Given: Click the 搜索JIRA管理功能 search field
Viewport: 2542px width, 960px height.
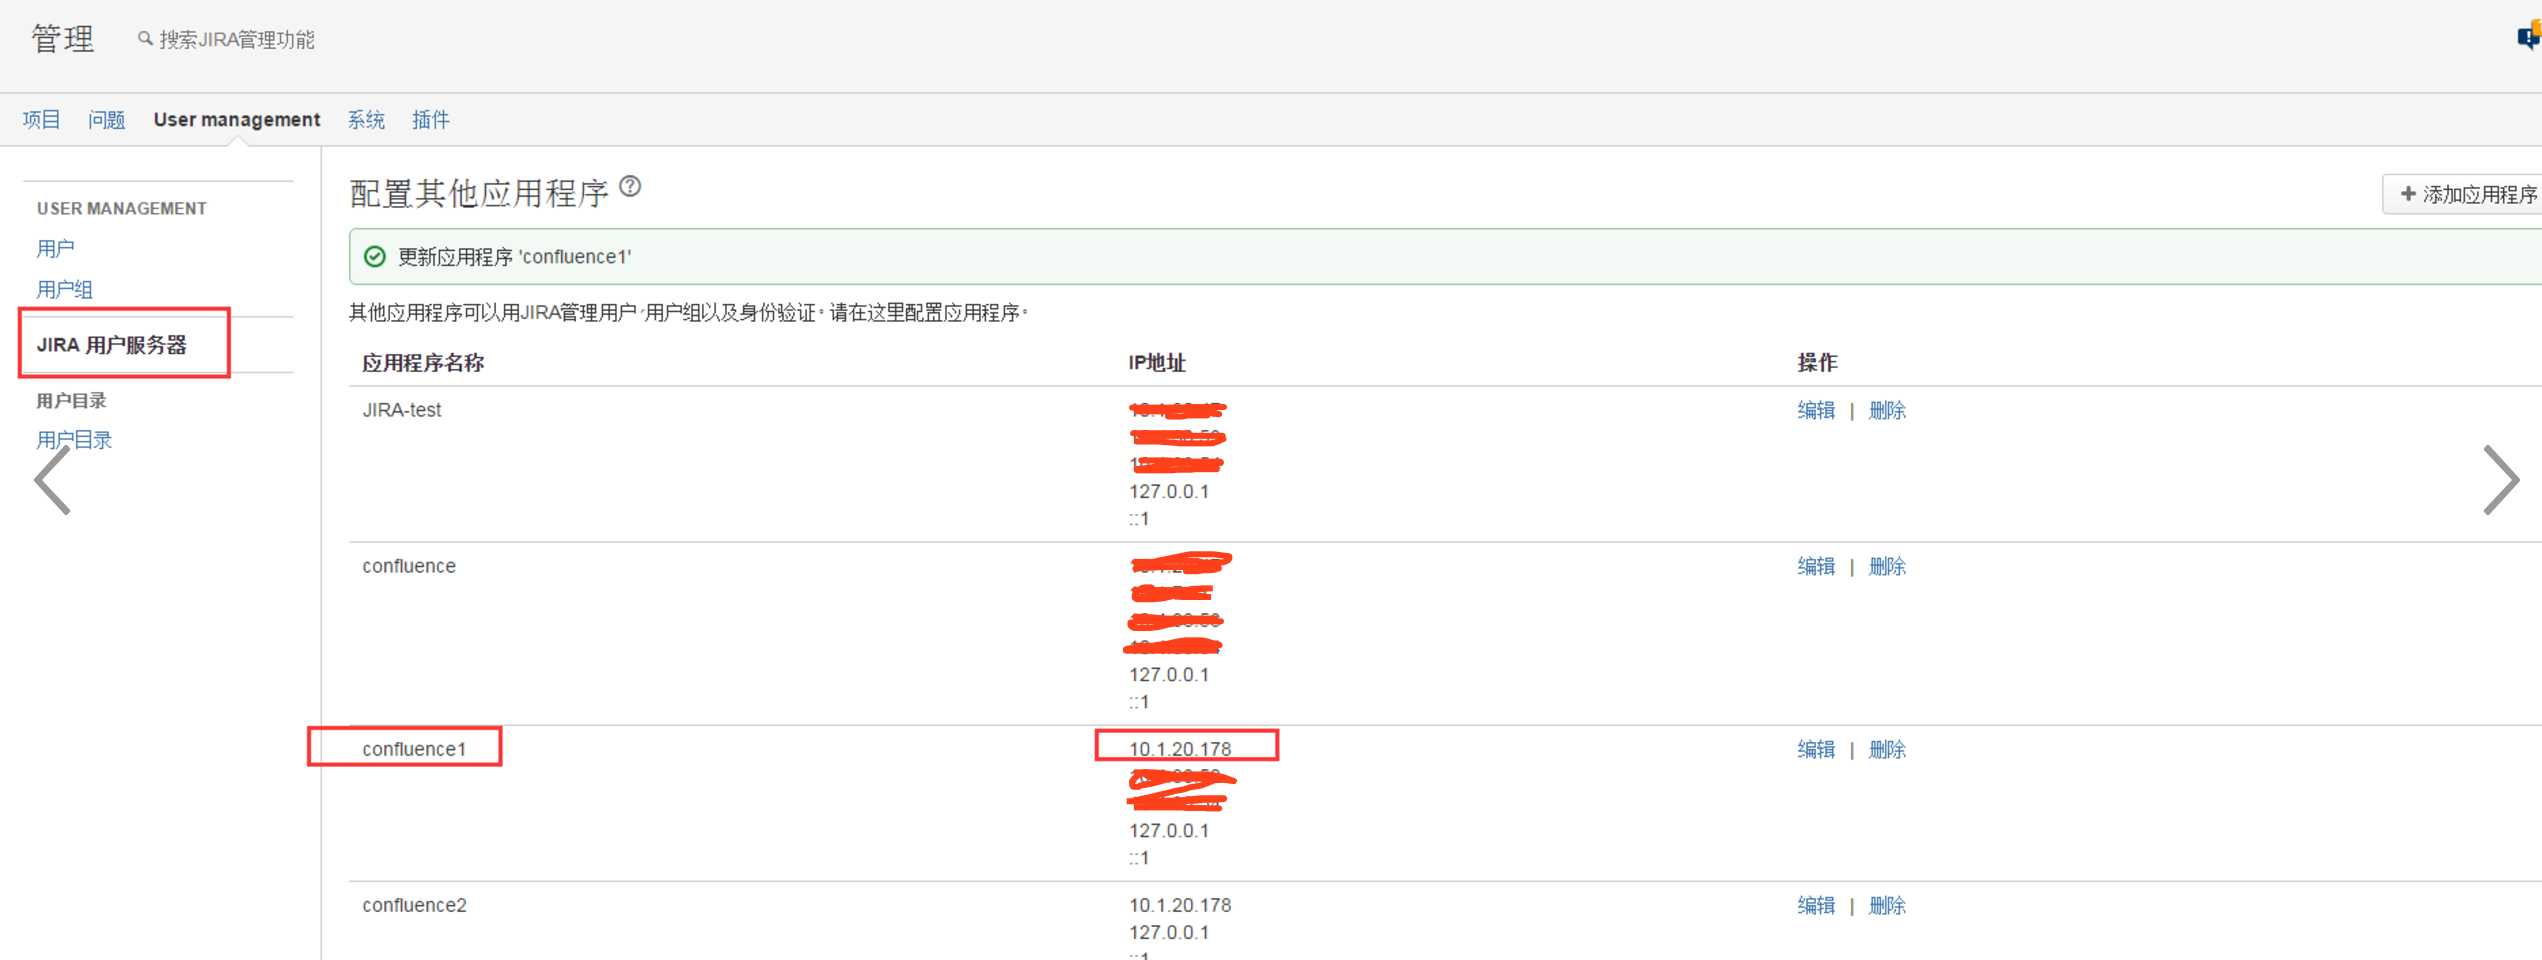Looking at the screenshot, I should (237, 40).
